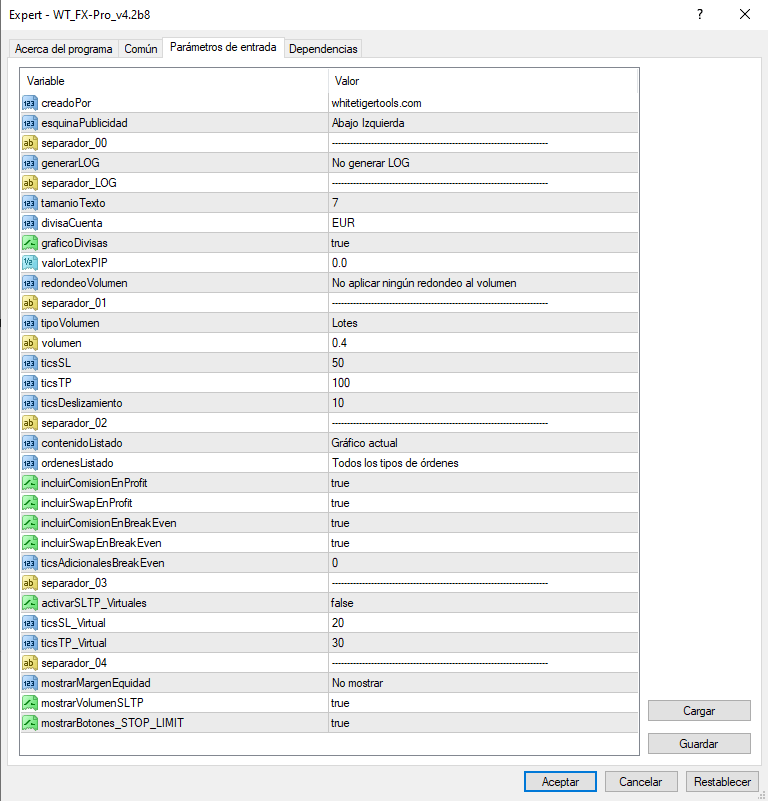Click the integer icon next to tipoVolumen

click(x=30, y=323)
